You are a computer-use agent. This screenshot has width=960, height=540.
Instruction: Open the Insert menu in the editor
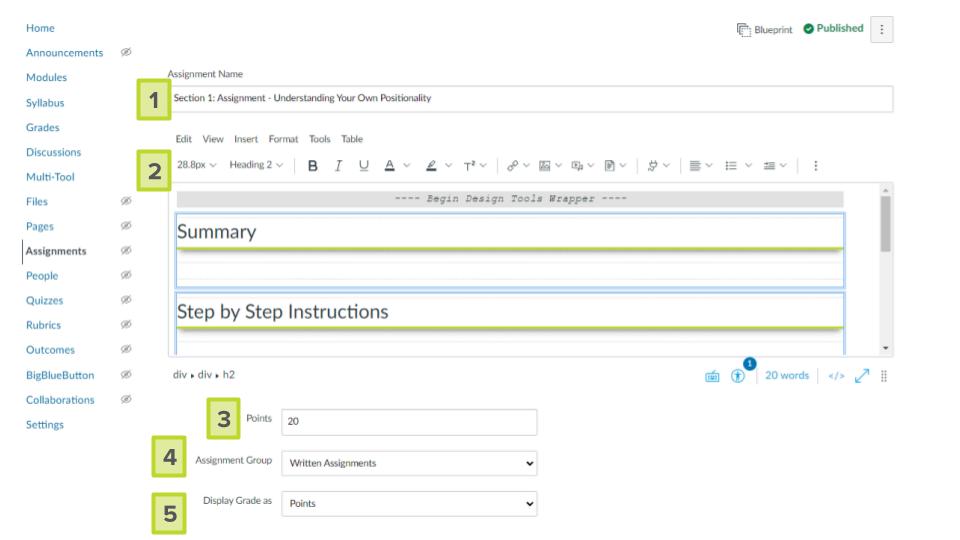pyautogui.click(x=246, y=139)
